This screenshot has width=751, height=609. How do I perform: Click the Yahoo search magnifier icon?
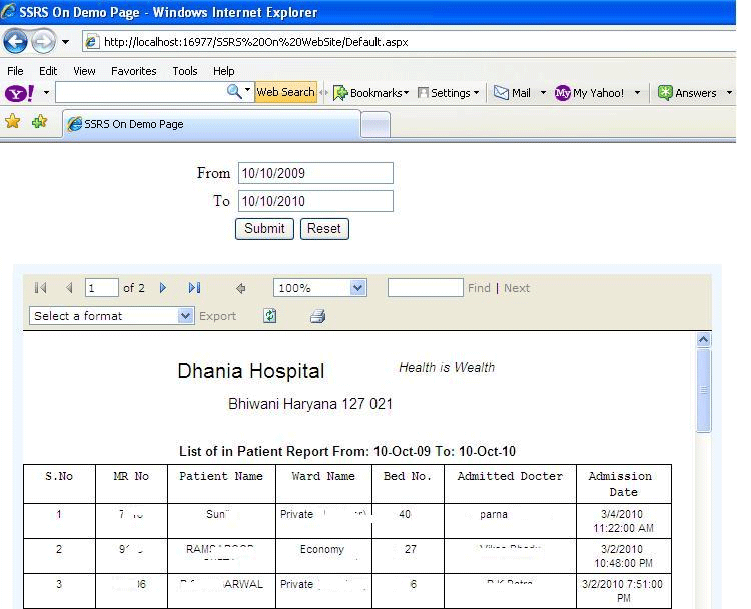click(x=234, y=91)
